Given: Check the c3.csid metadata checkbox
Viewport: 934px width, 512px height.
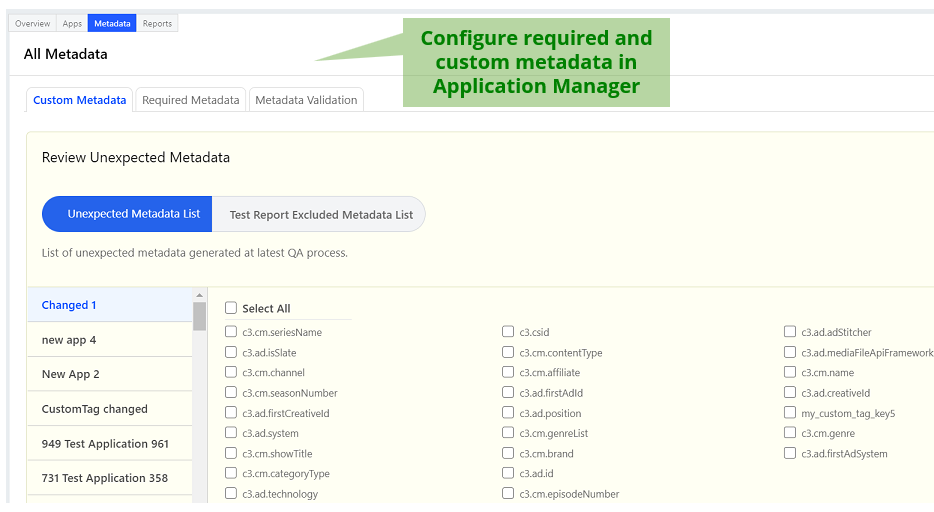Looking at the screenshot, I should tap(509, 332).
